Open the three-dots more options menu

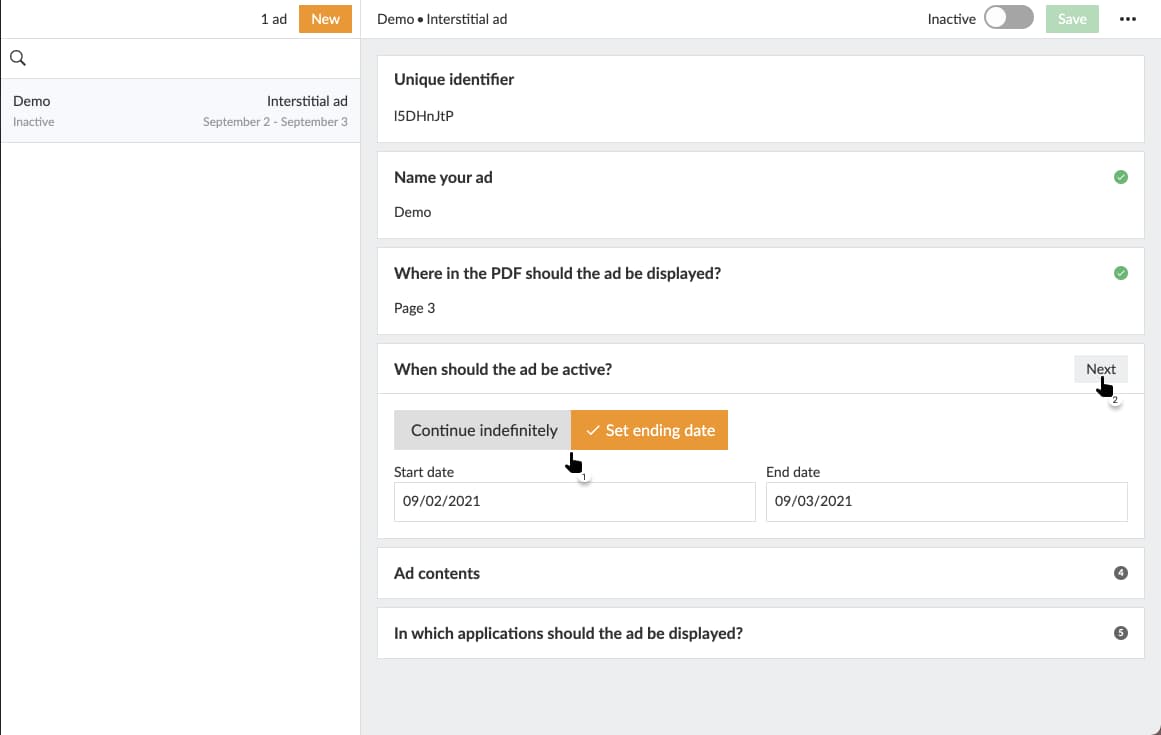click(1128, 19)
